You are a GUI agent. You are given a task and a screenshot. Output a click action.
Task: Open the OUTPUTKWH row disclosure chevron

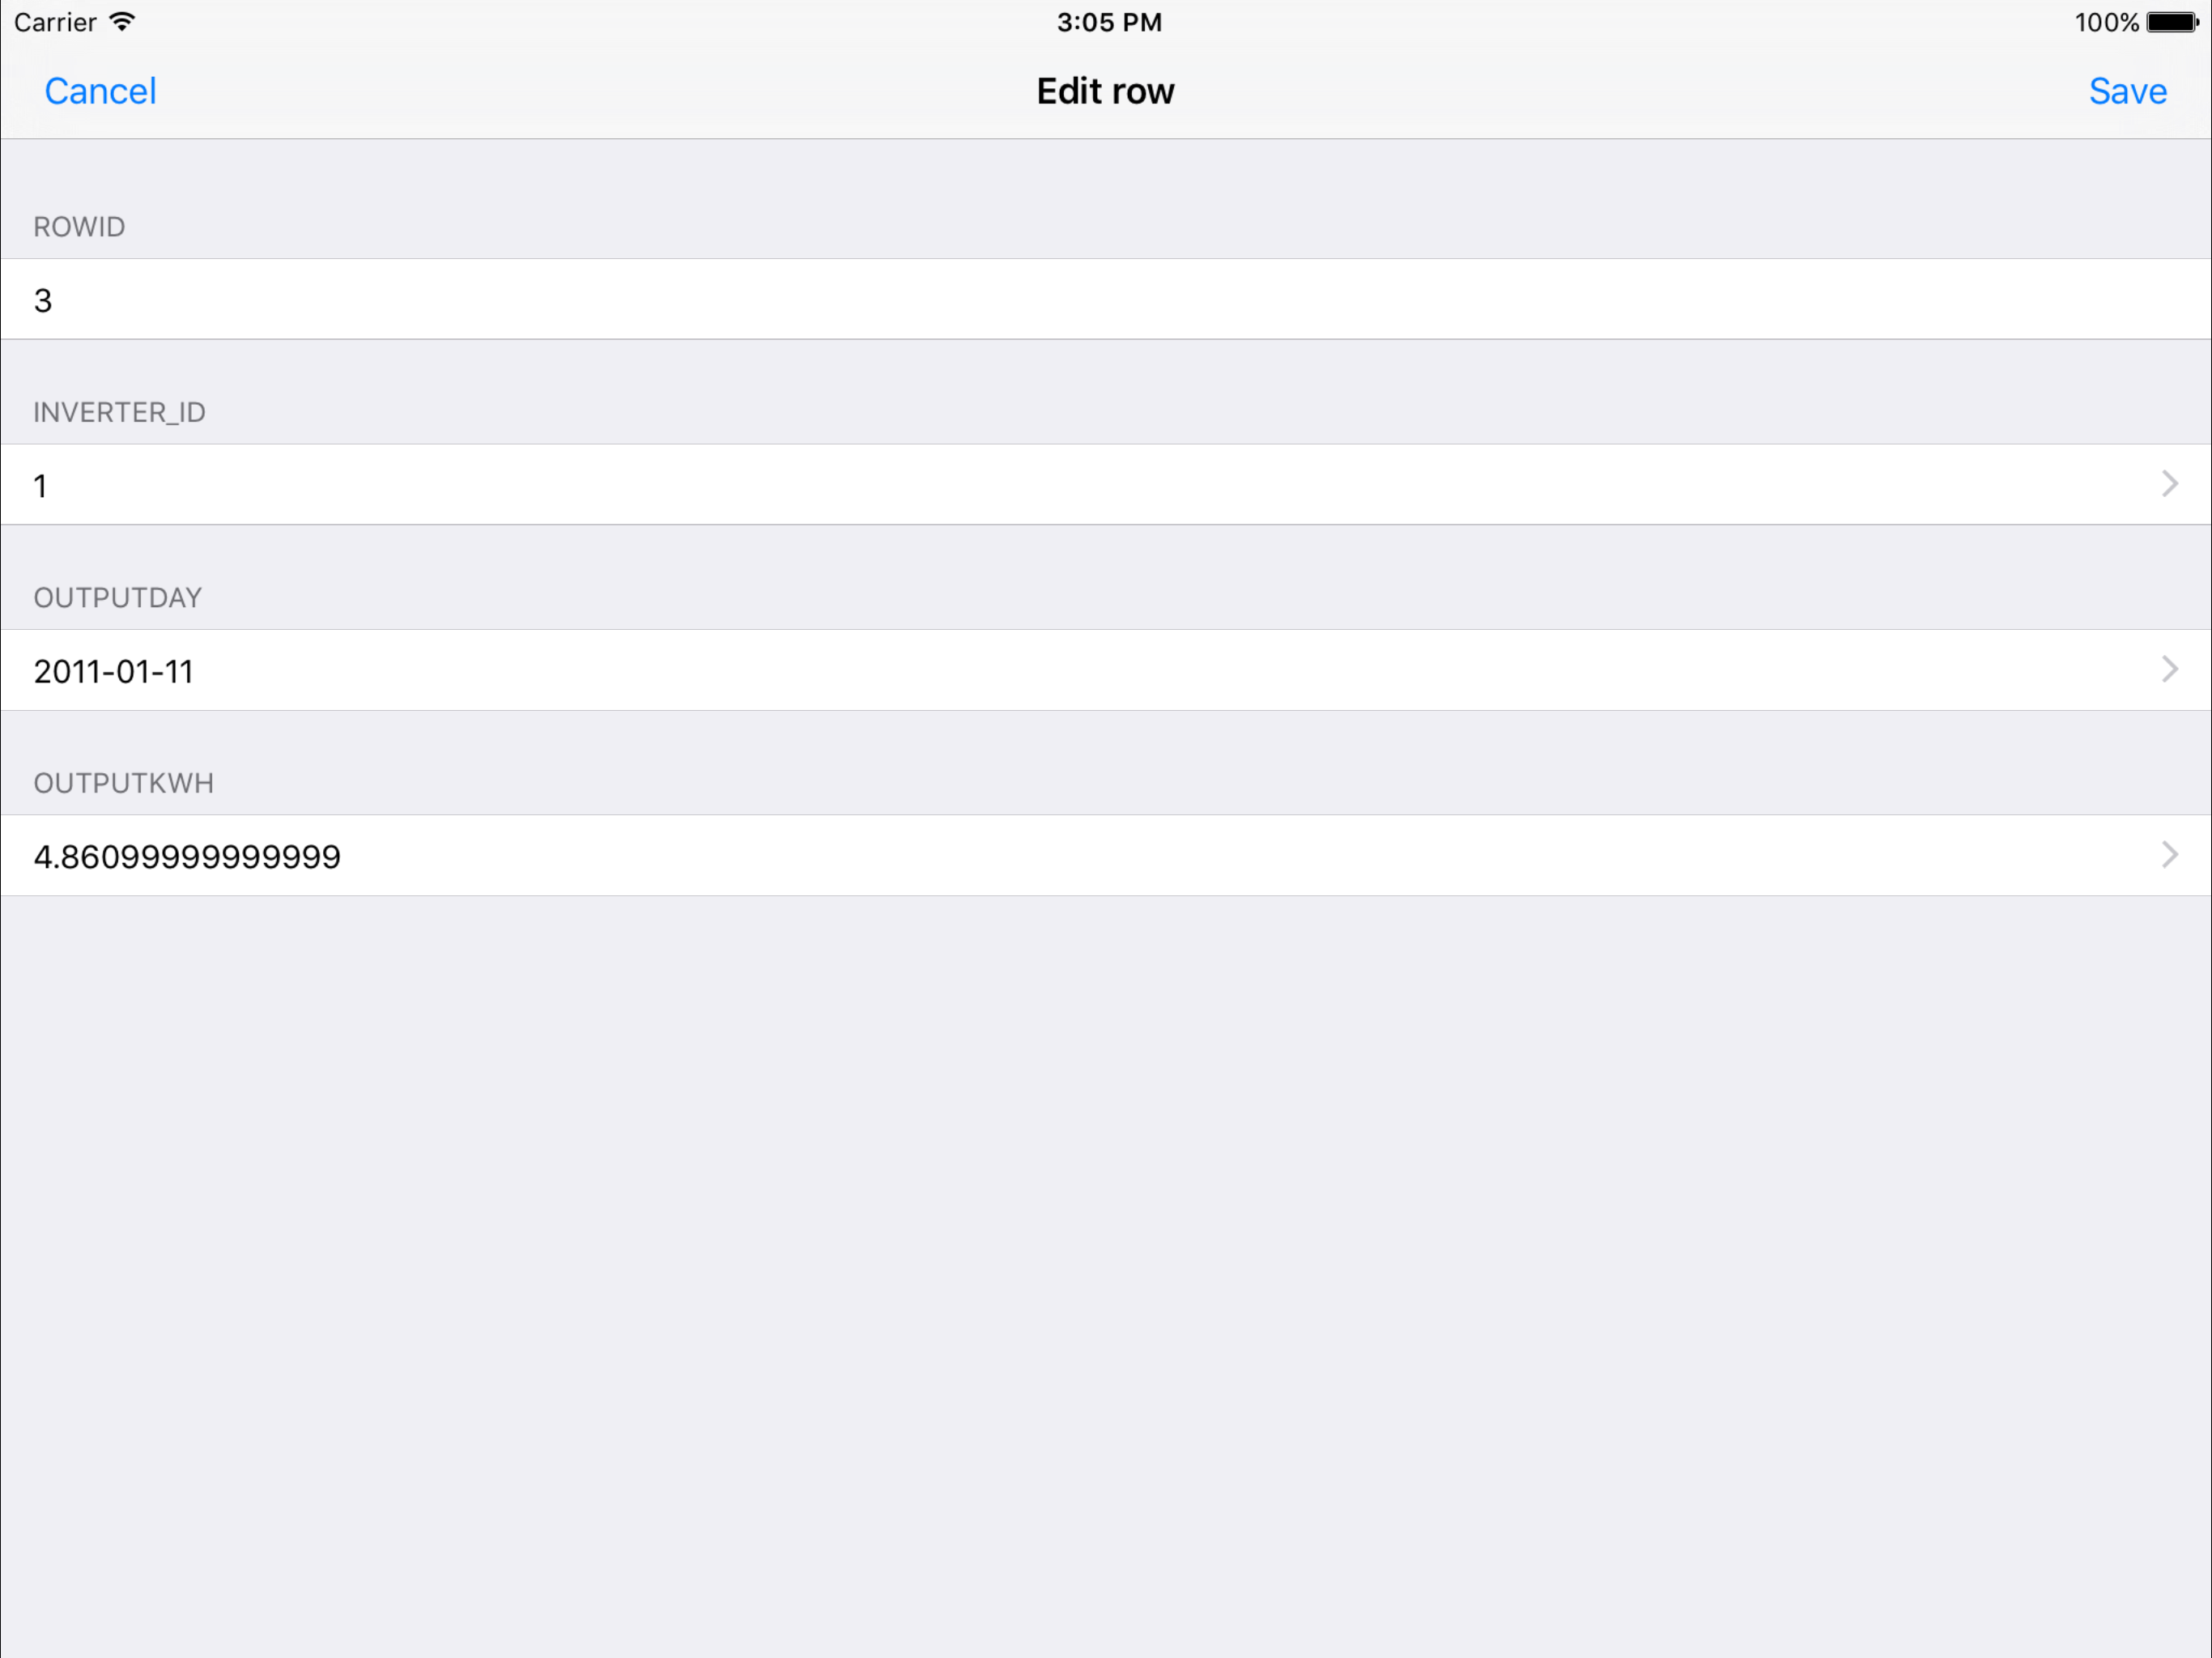point(2169,855)
